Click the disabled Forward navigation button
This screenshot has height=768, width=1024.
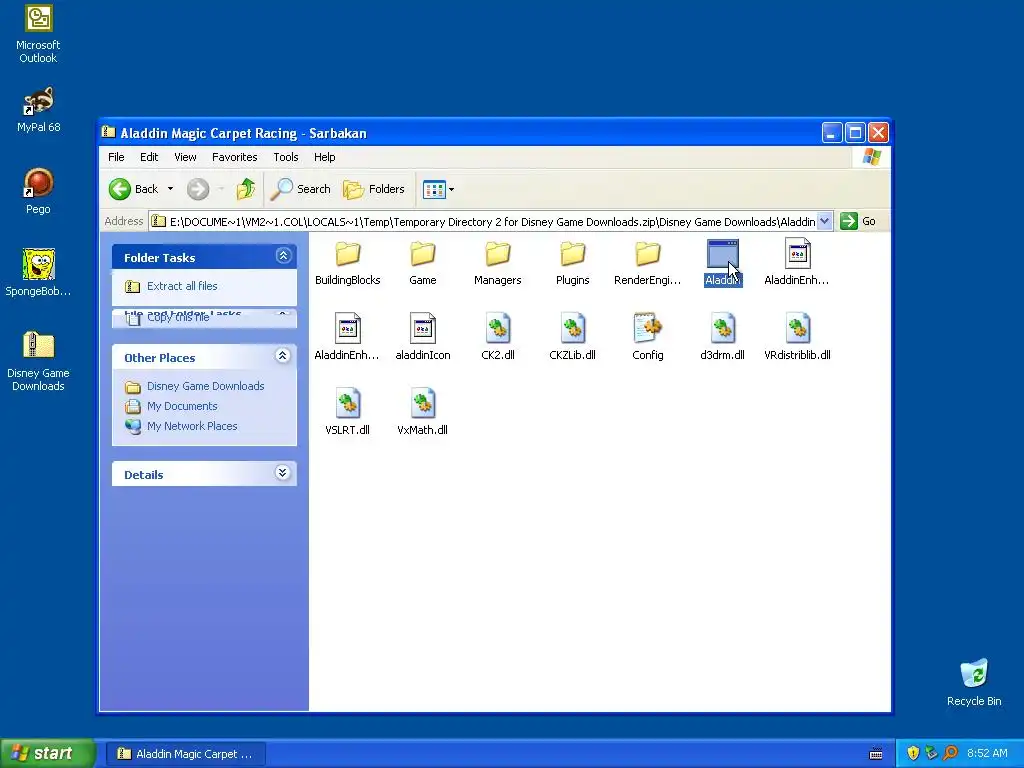(198, 189)
